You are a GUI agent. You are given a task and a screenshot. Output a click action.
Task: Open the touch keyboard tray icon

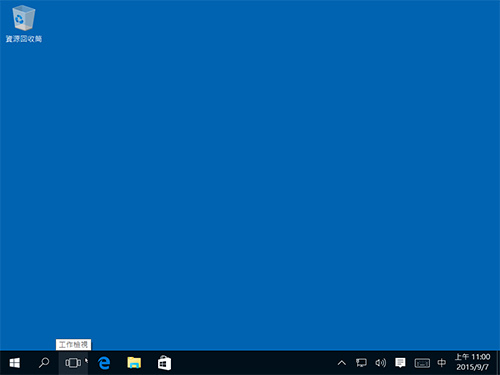[x=422, y=363]
